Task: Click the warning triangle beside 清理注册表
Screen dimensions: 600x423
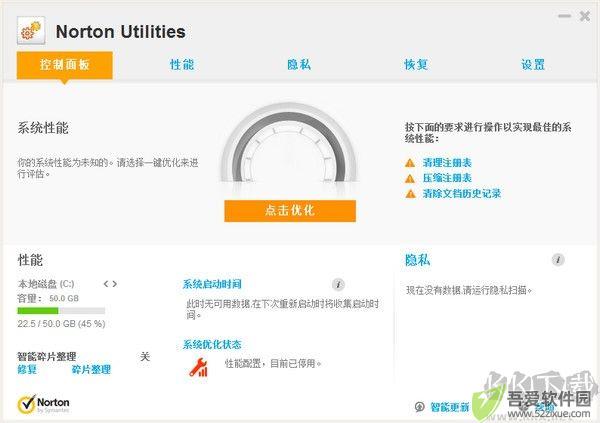Action: 410,163
